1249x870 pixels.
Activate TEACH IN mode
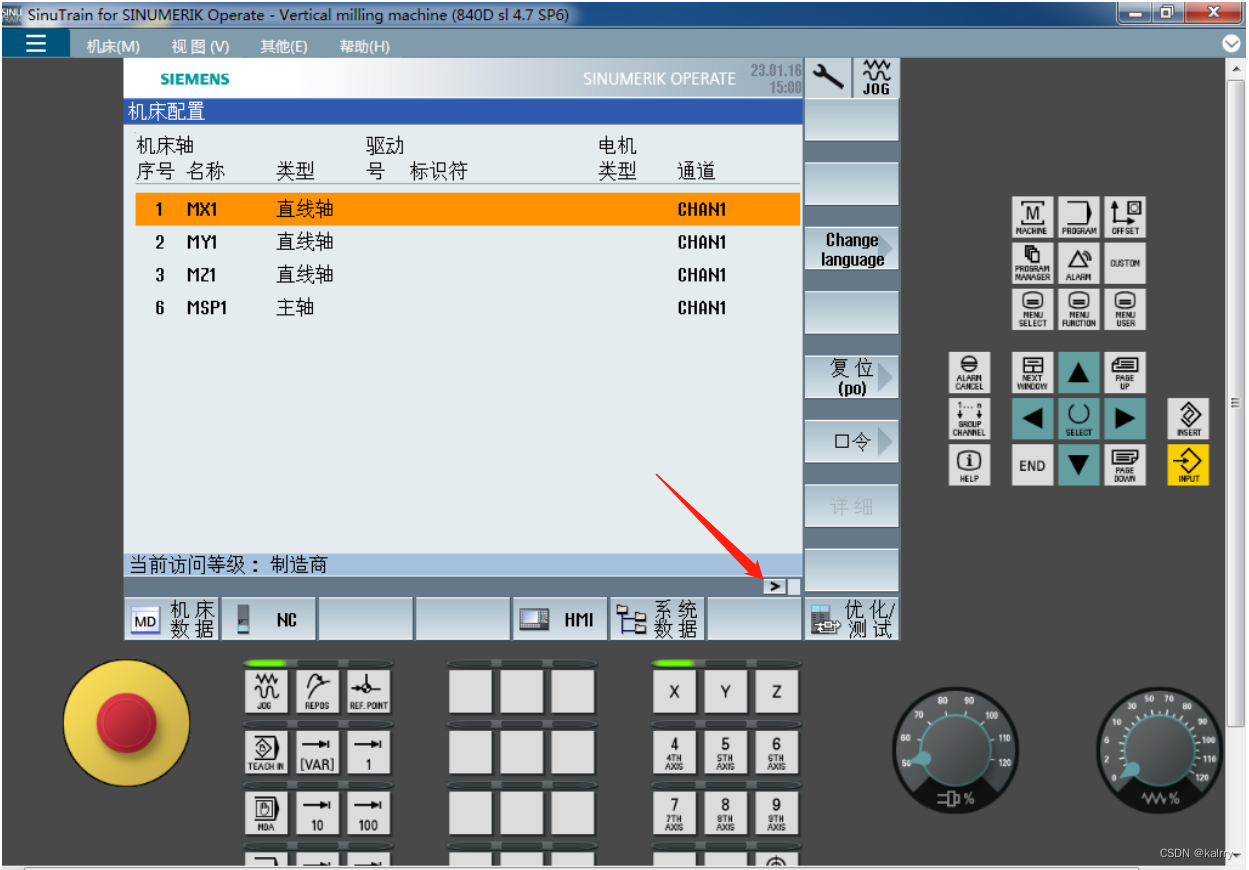266,752
